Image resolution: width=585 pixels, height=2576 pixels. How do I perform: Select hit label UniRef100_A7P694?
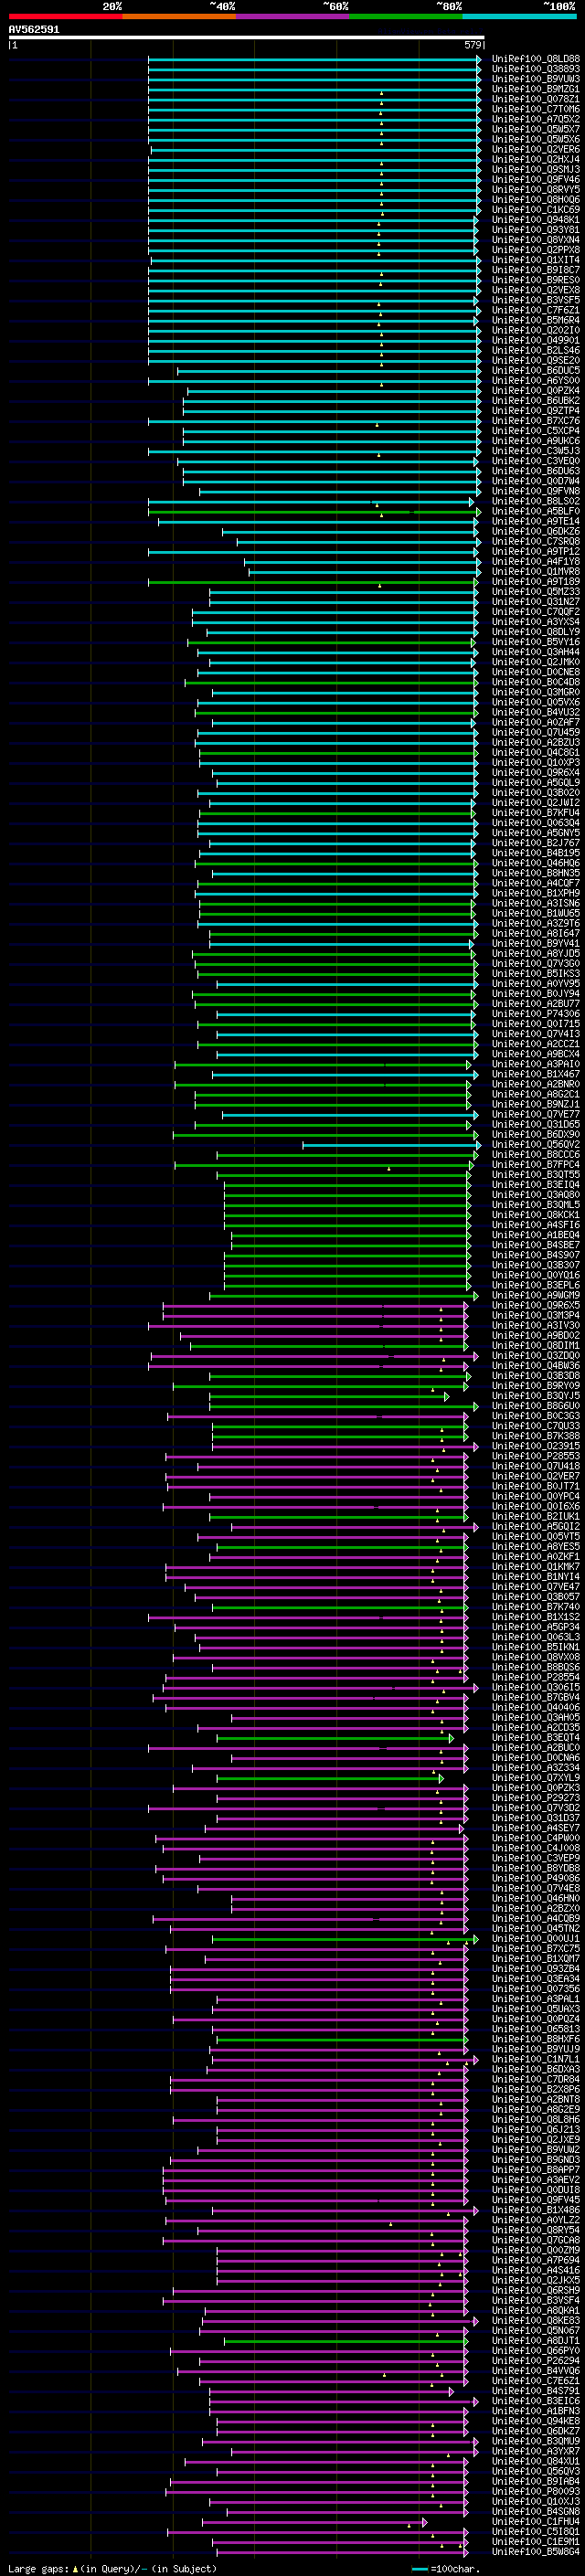536,2260
